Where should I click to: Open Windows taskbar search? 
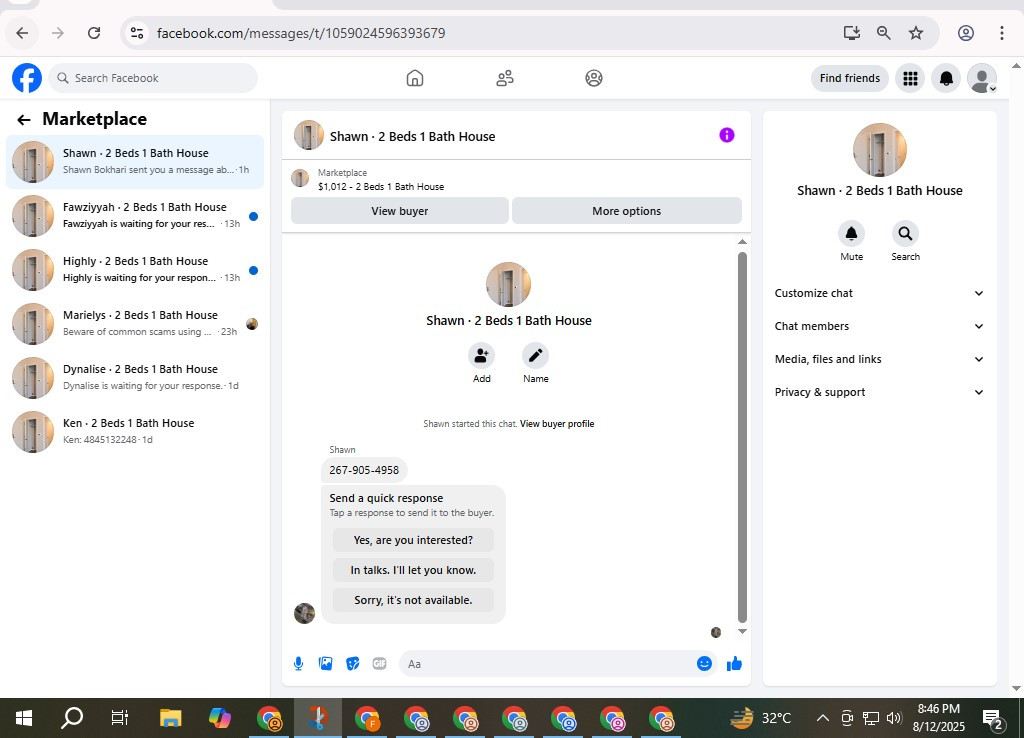(x=72, y=718)
